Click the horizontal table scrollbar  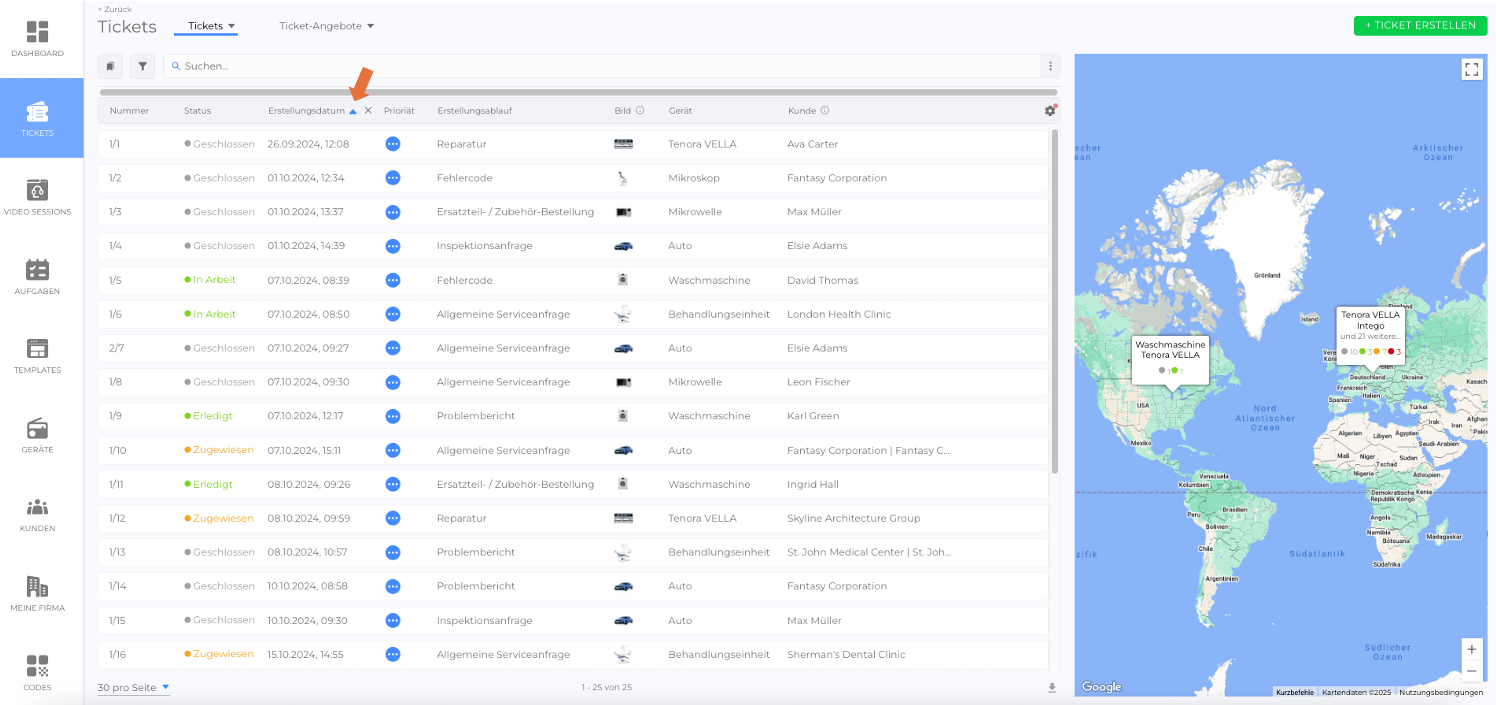pos(578,92)
